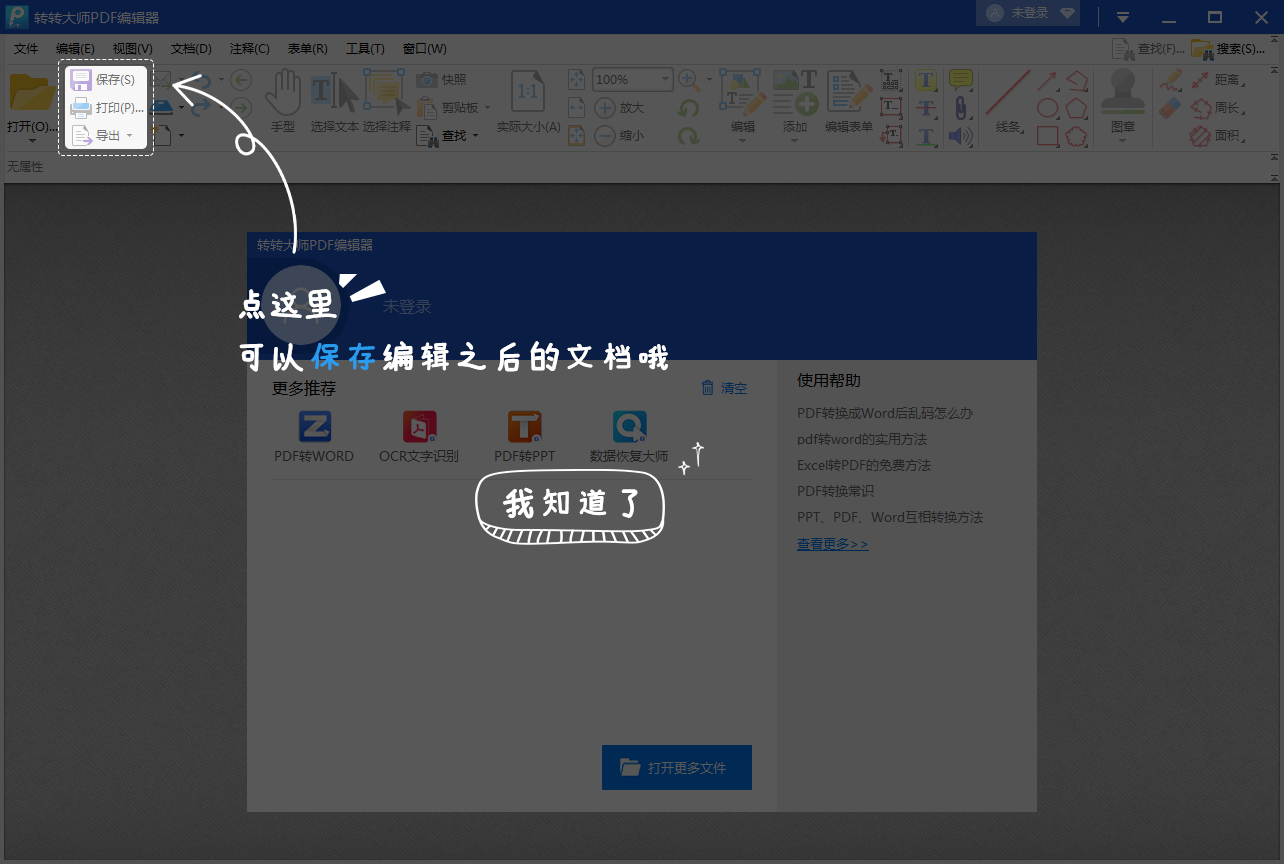The width and height of the screenshot is (1284, 864).
Task: Click 搜索(S)... in the top right
Action: click(1228, 48)
